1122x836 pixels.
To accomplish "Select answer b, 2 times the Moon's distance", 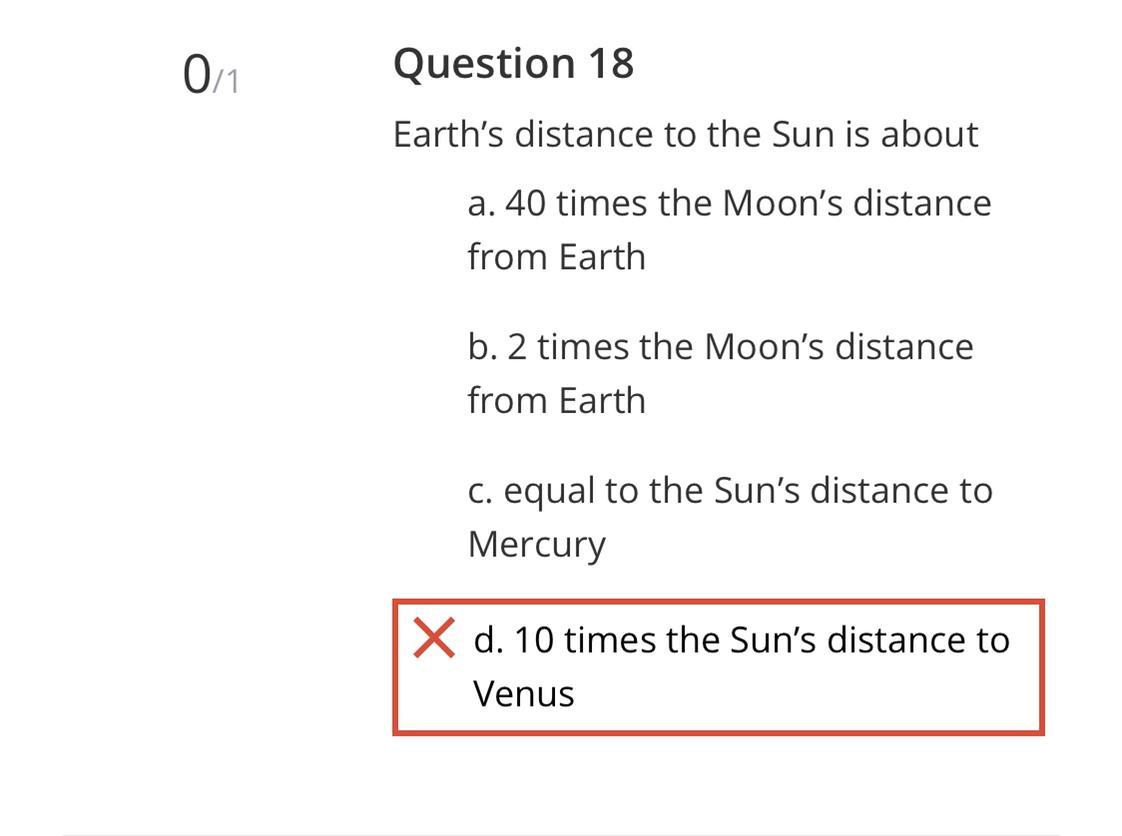I will pos(719,348).
